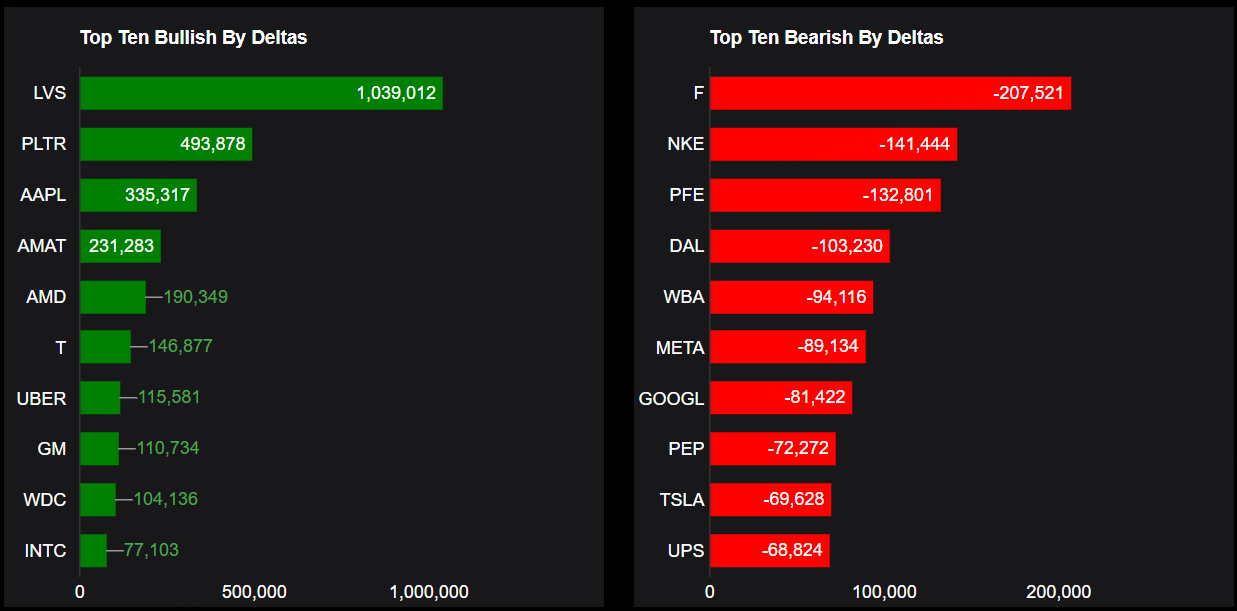Screen dimensions: 1237x611
Task: Click the F red bearish bar
Action: 890,93
